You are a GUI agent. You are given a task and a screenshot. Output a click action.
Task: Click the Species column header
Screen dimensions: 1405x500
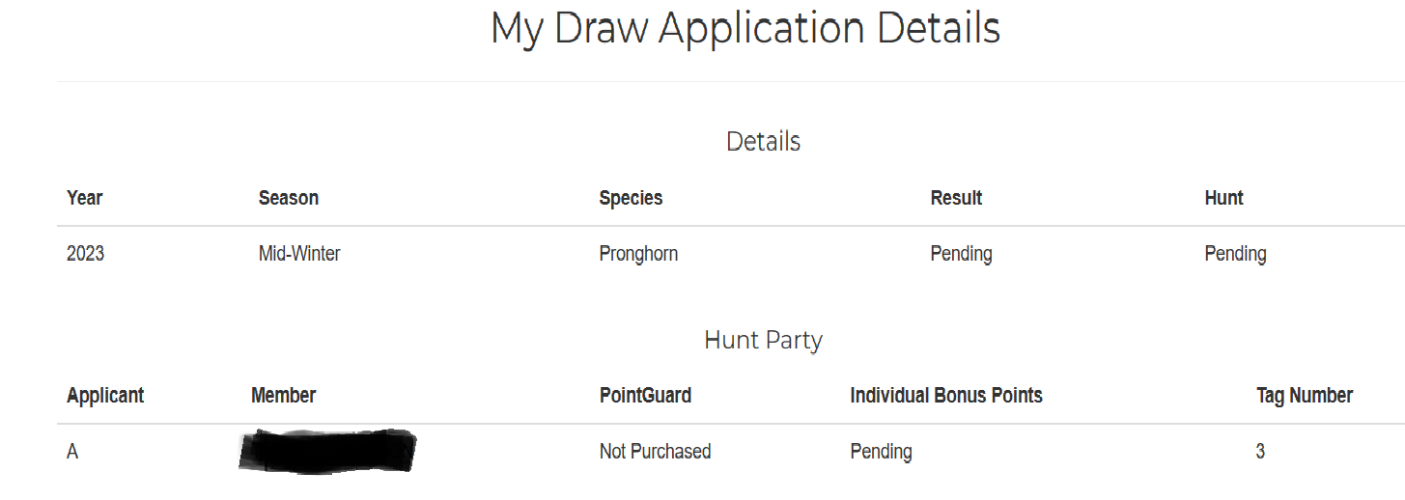[x=631, y=198]
